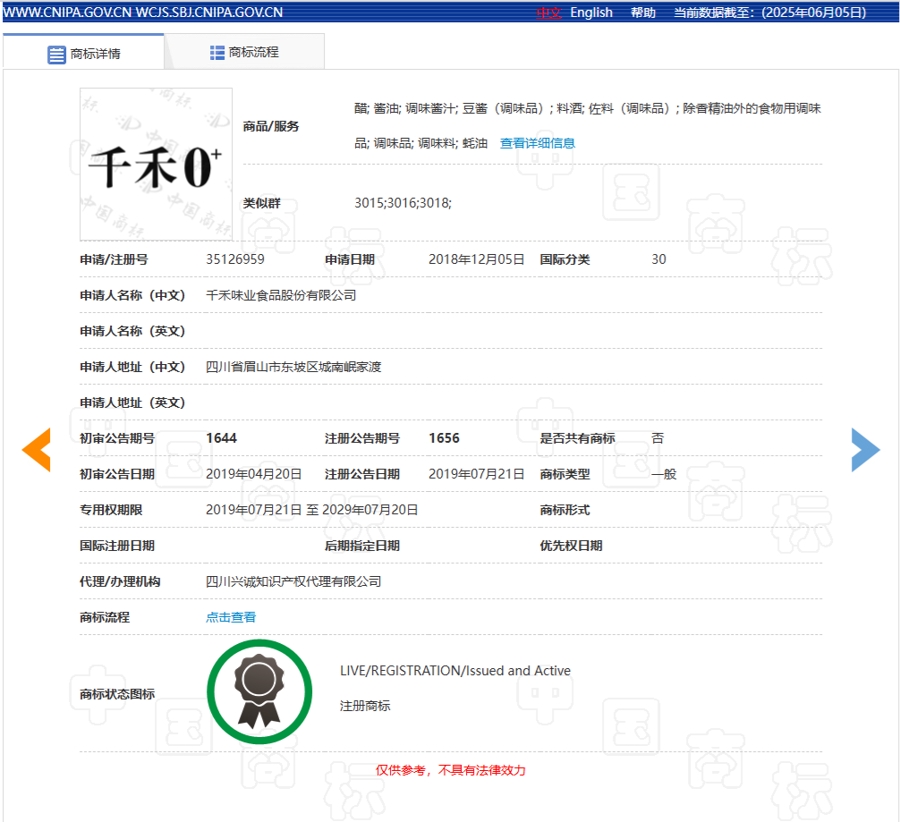Viewport: 900px width, 822px height.
Task: Select exclusive period 2019年07月21日 至 2029年07月20日
Action: point(312,510)
